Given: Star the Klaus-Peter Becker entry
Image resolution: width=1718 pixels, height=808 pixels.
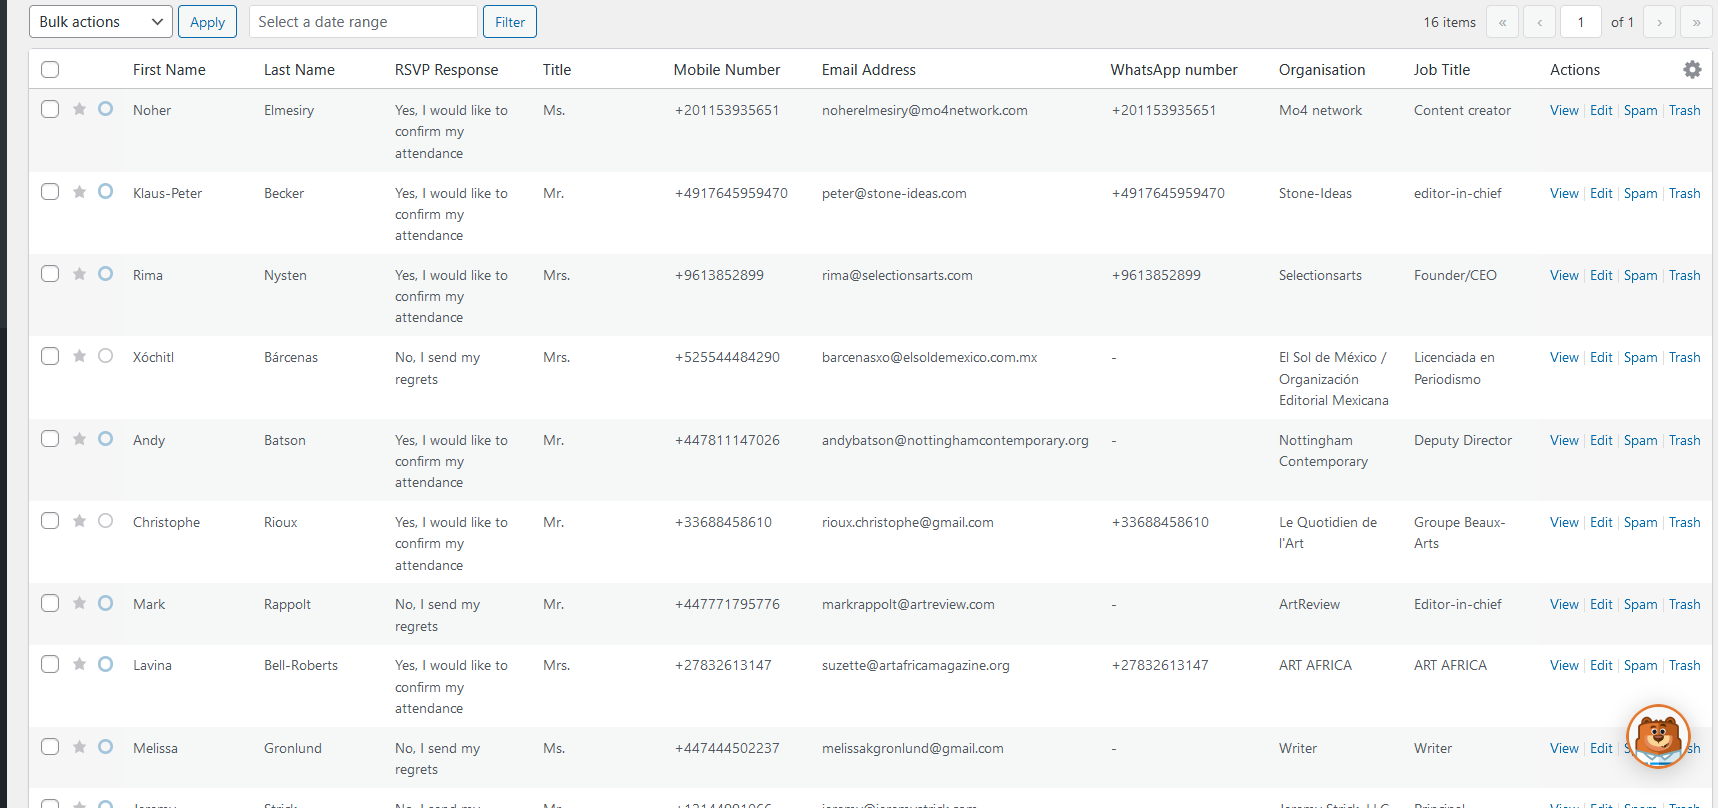Looking at the screenshot, I should point(79,192).
